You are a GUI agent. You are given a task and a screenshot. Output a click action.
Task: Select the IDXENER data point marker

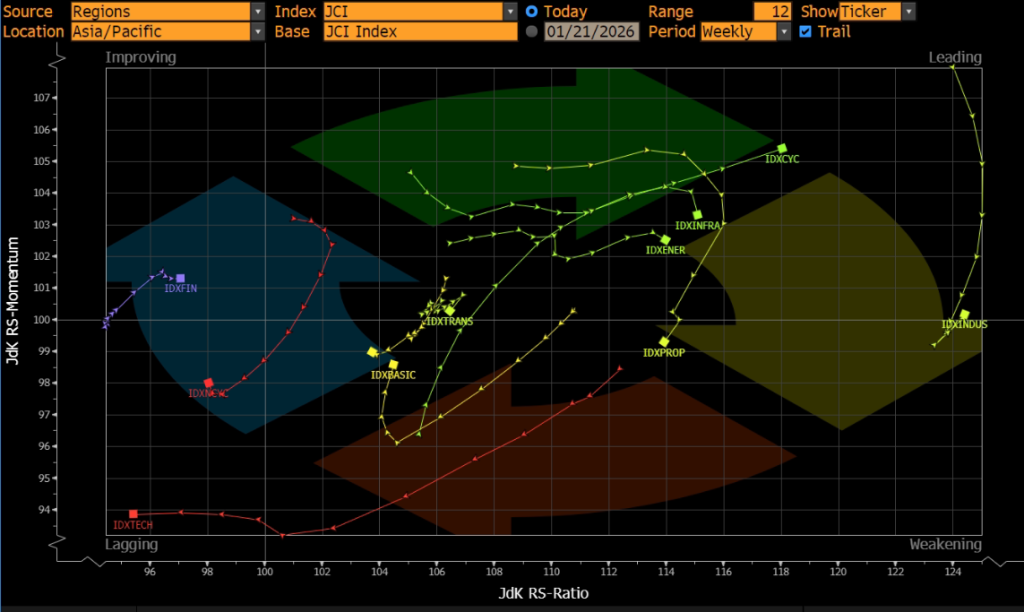coord(665,240)
